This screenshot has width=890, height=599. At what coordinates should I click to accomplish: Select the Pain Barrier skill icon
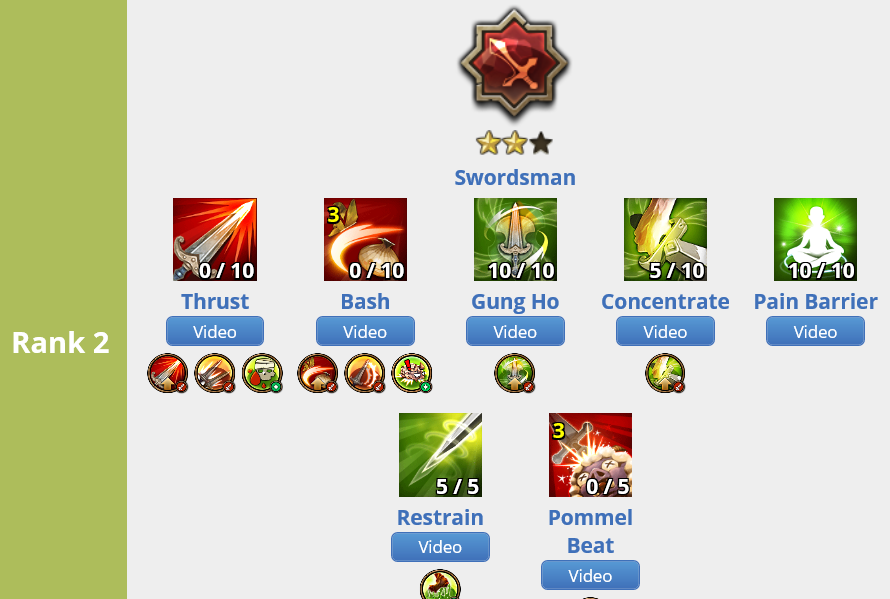[815, 240]
